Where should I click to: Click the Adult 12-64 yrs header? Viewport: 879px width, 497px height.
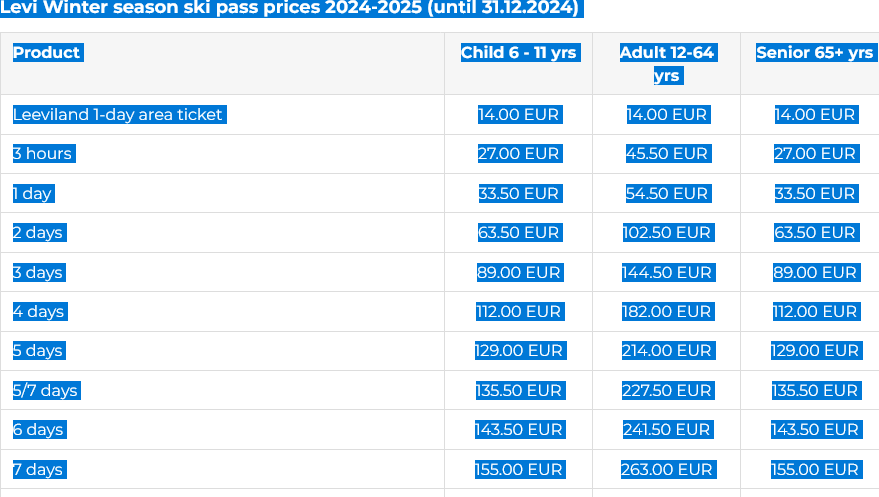pos(668,64)
